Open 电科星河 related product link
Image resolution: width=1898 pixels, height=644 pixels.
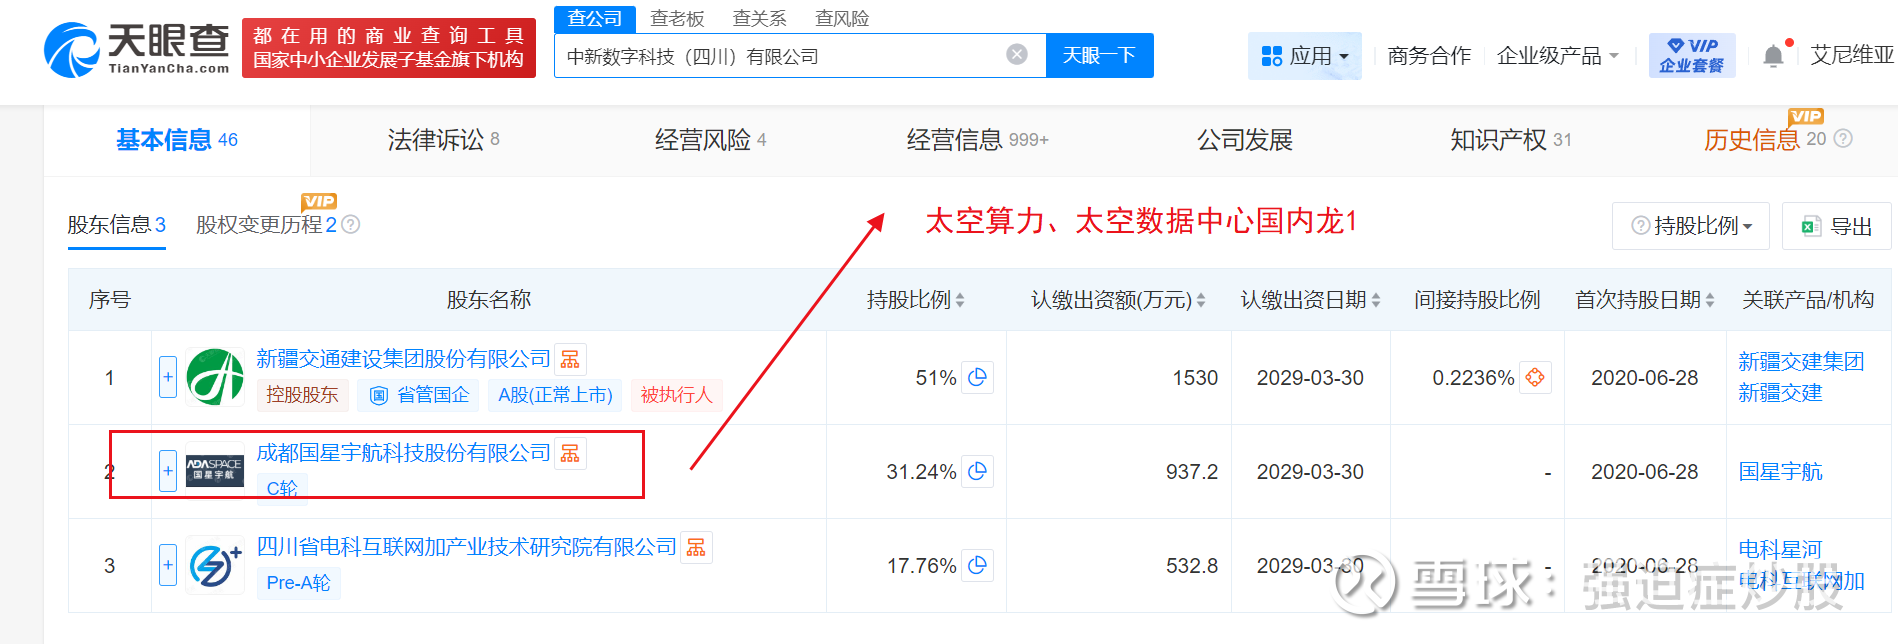1780,549
